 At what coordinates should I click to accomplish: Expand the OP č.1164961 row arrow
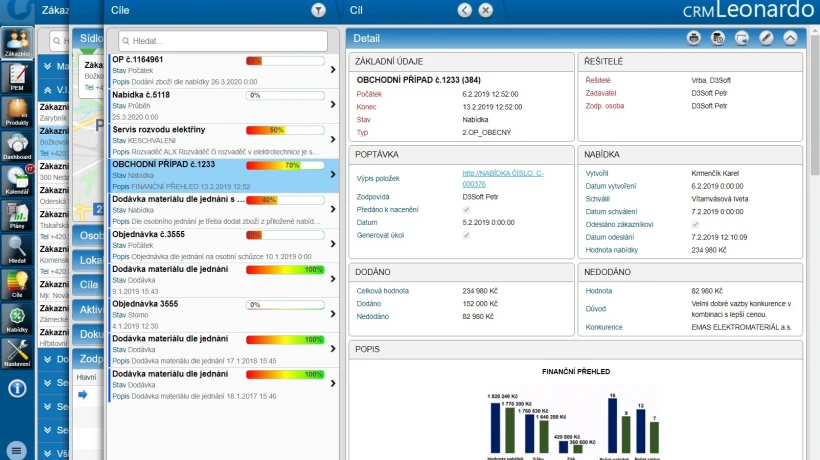(x=333, y=70)
